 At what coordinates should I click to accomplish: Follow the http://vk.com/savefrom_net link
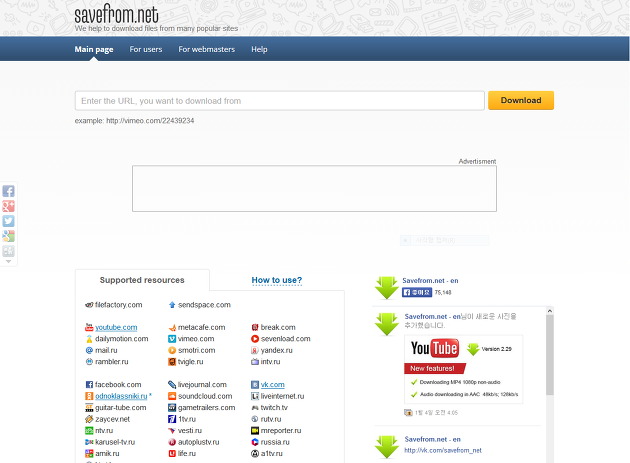443,451
